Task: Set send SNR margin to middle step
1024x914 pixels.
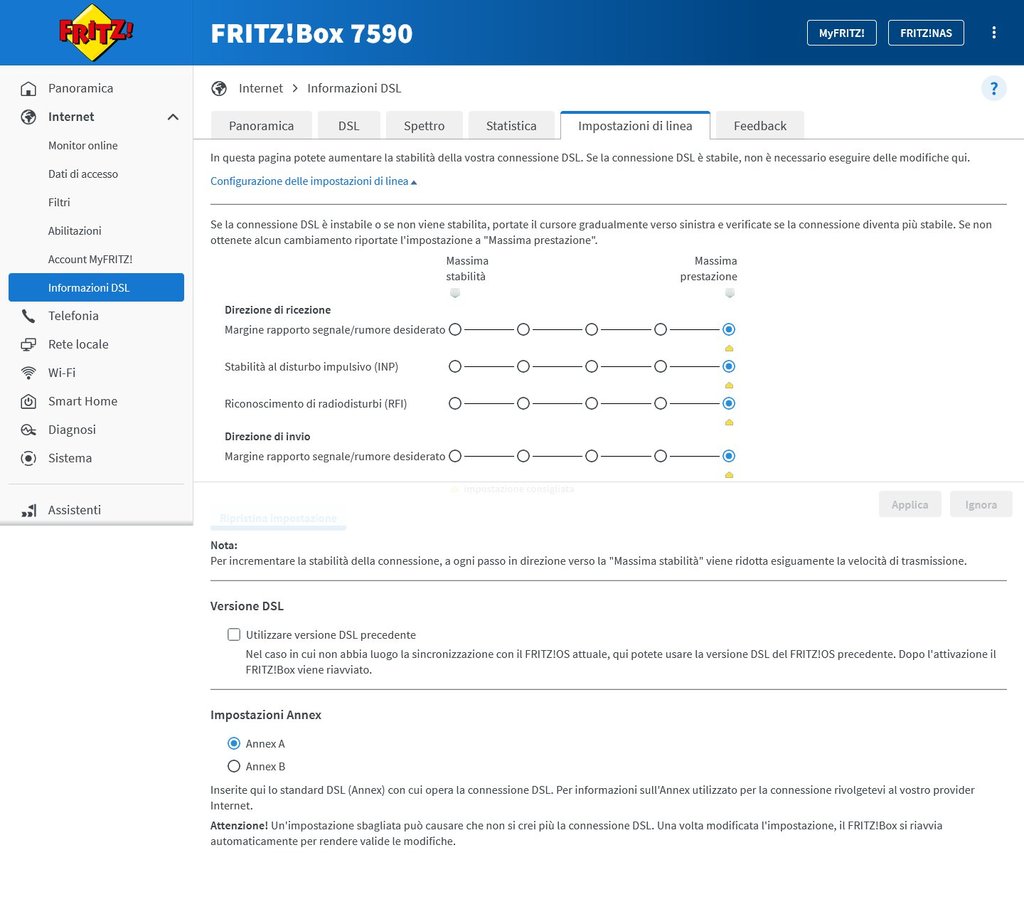Action: tap(592, 456)
